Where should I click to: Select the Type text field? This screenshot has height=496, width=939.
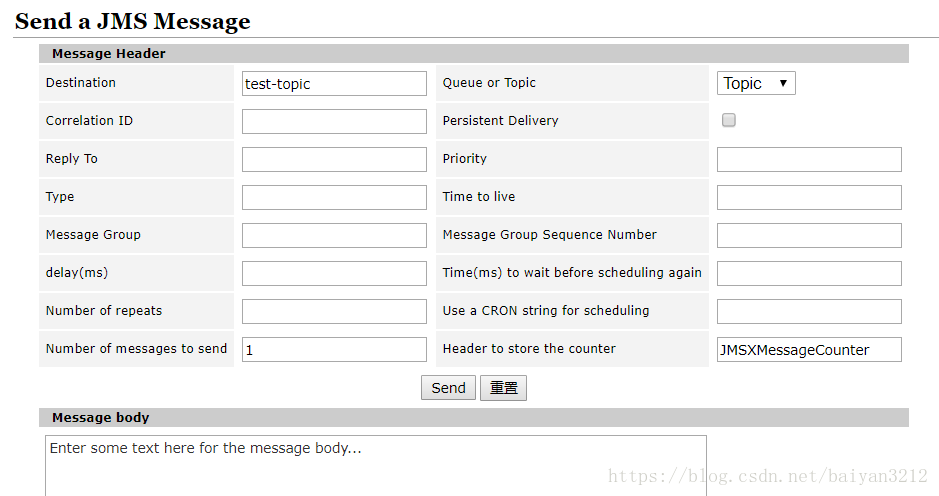click(x=334, y=198)
